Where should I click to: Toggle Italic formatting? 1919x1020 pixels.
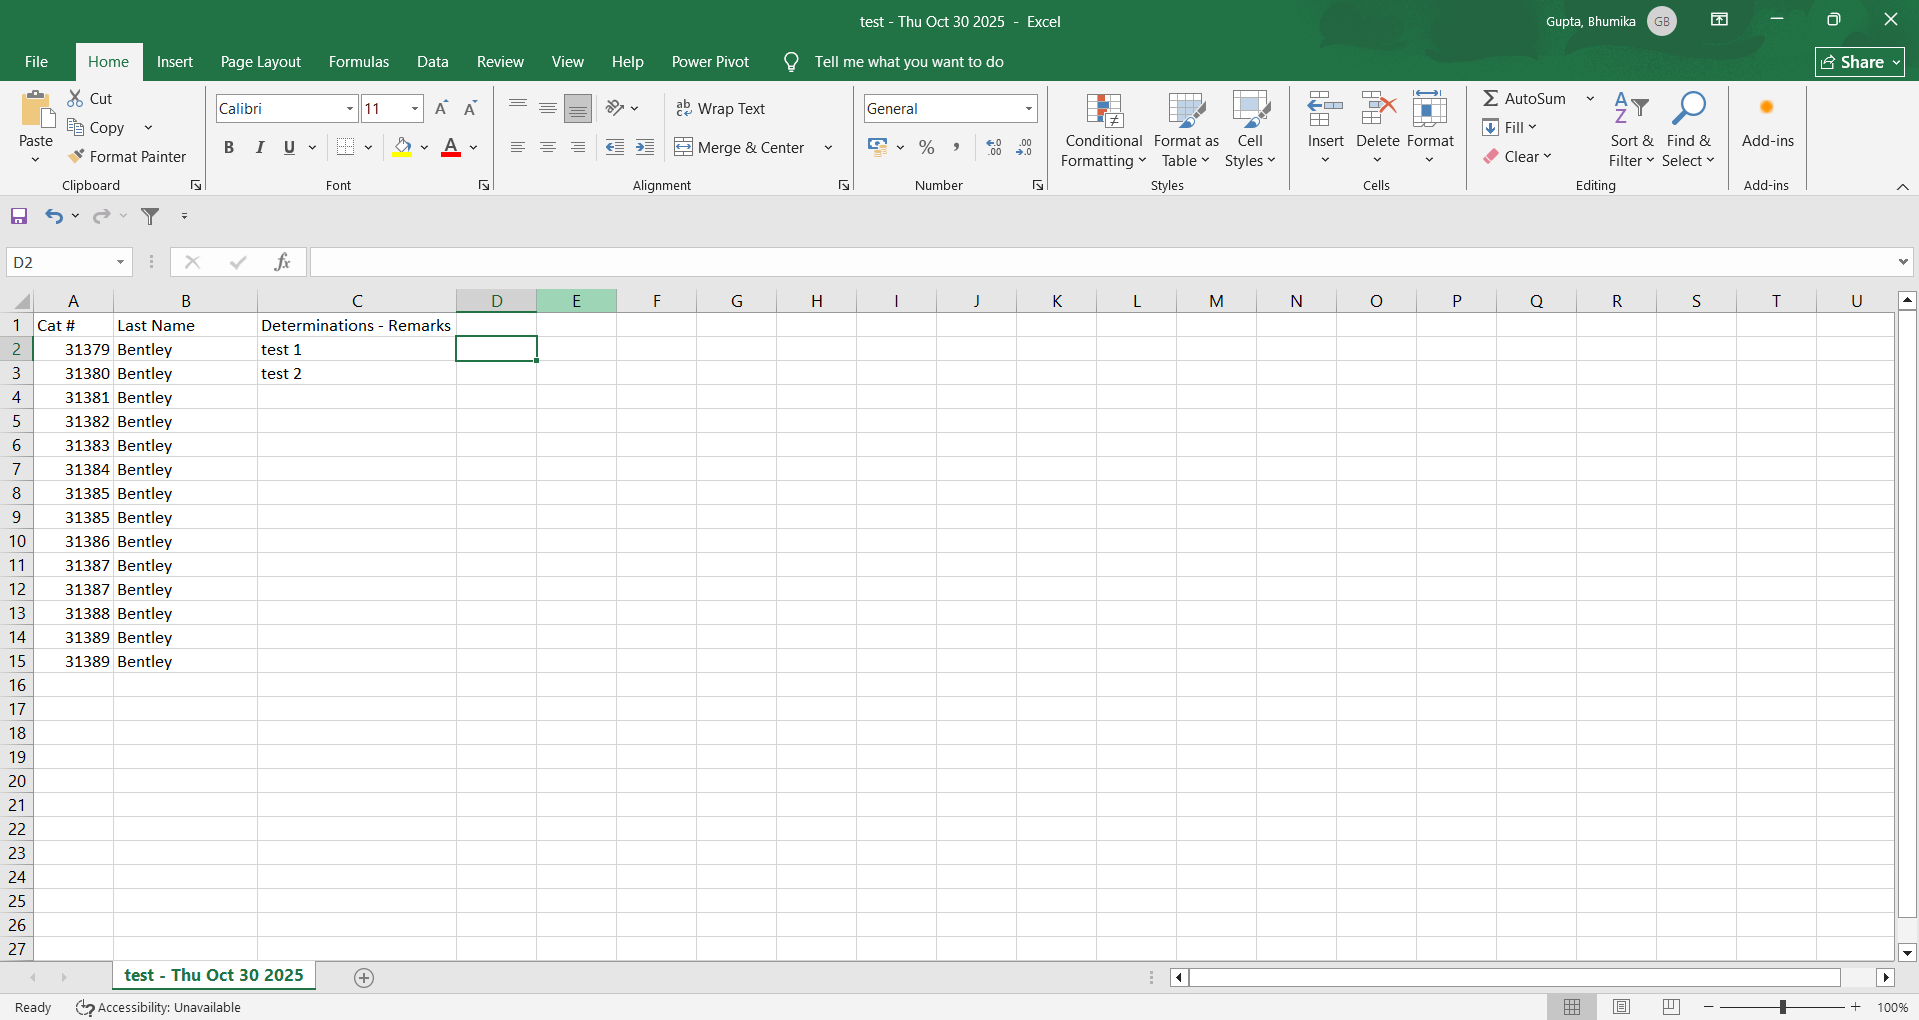pos(259,147)
